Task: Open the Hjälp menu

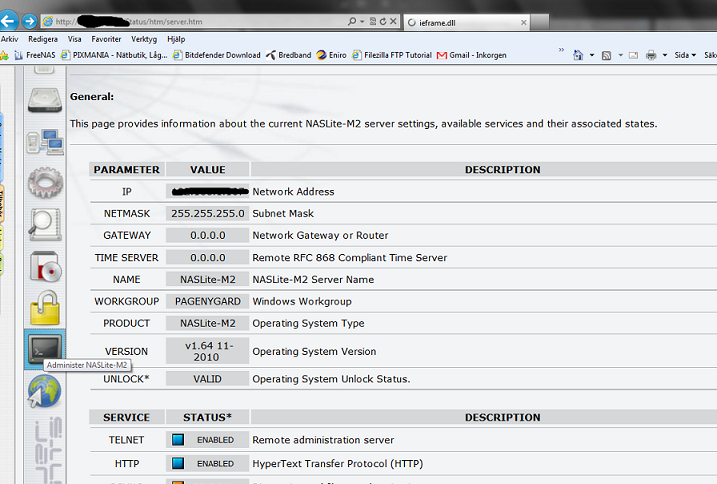Action: (176, 39)
